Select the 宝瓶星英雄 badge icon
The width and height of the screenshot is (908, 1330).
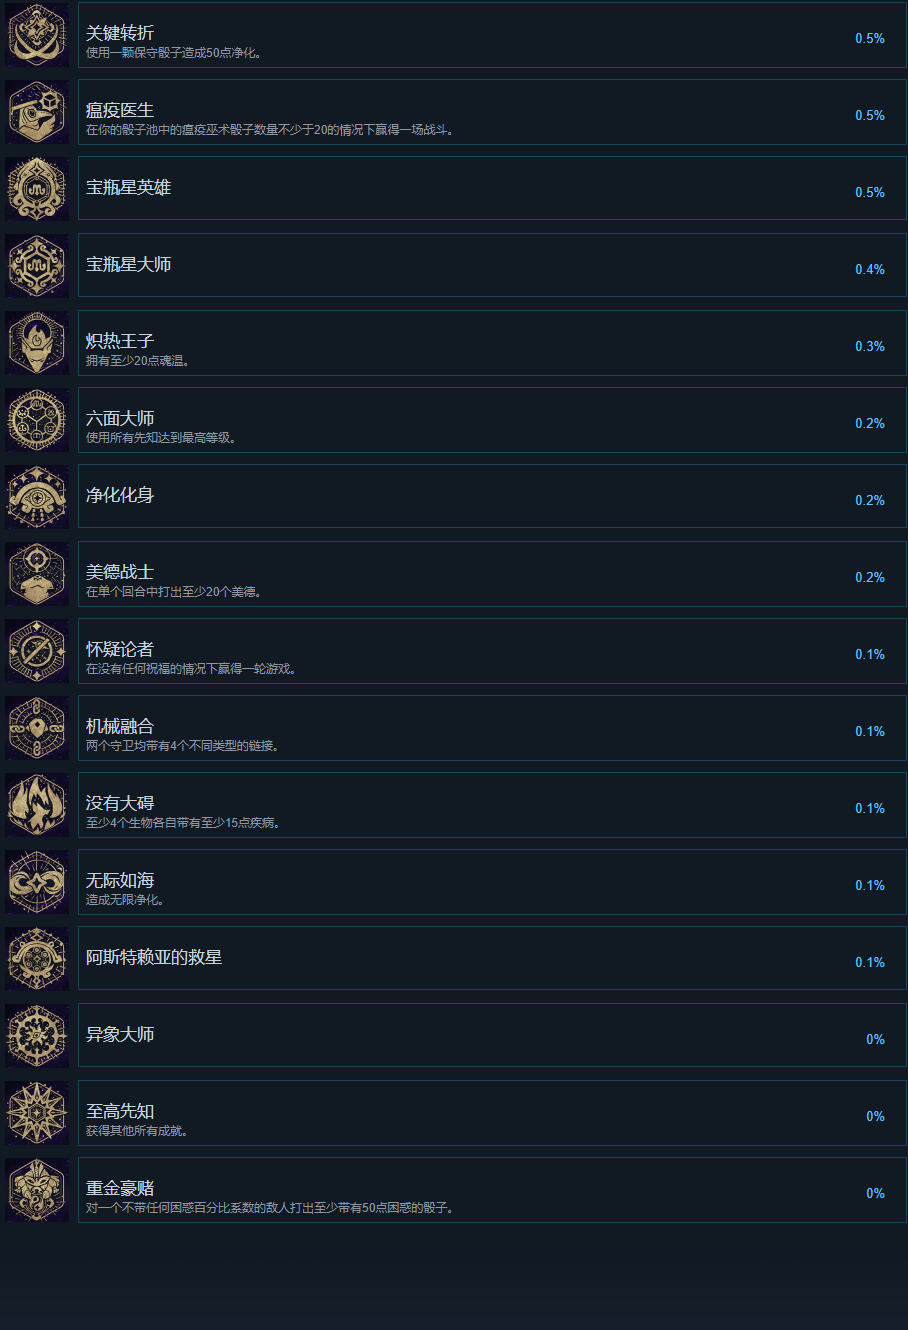point(38,189)
